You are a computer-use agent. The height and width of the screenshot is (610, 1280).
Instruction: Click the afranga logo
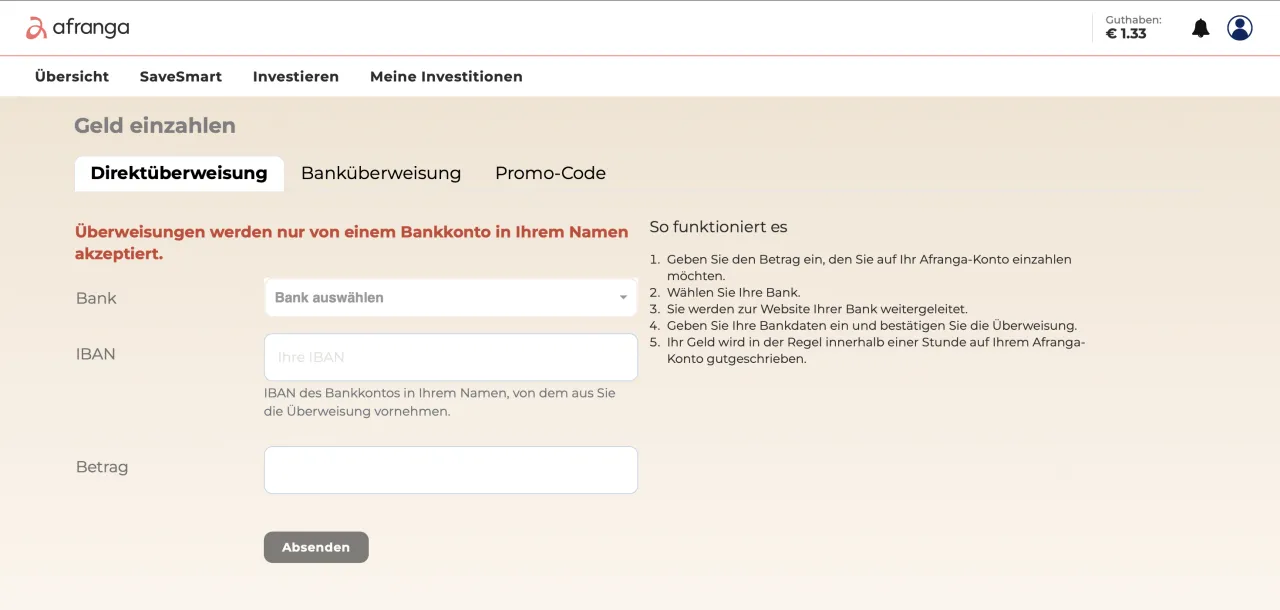77,28
